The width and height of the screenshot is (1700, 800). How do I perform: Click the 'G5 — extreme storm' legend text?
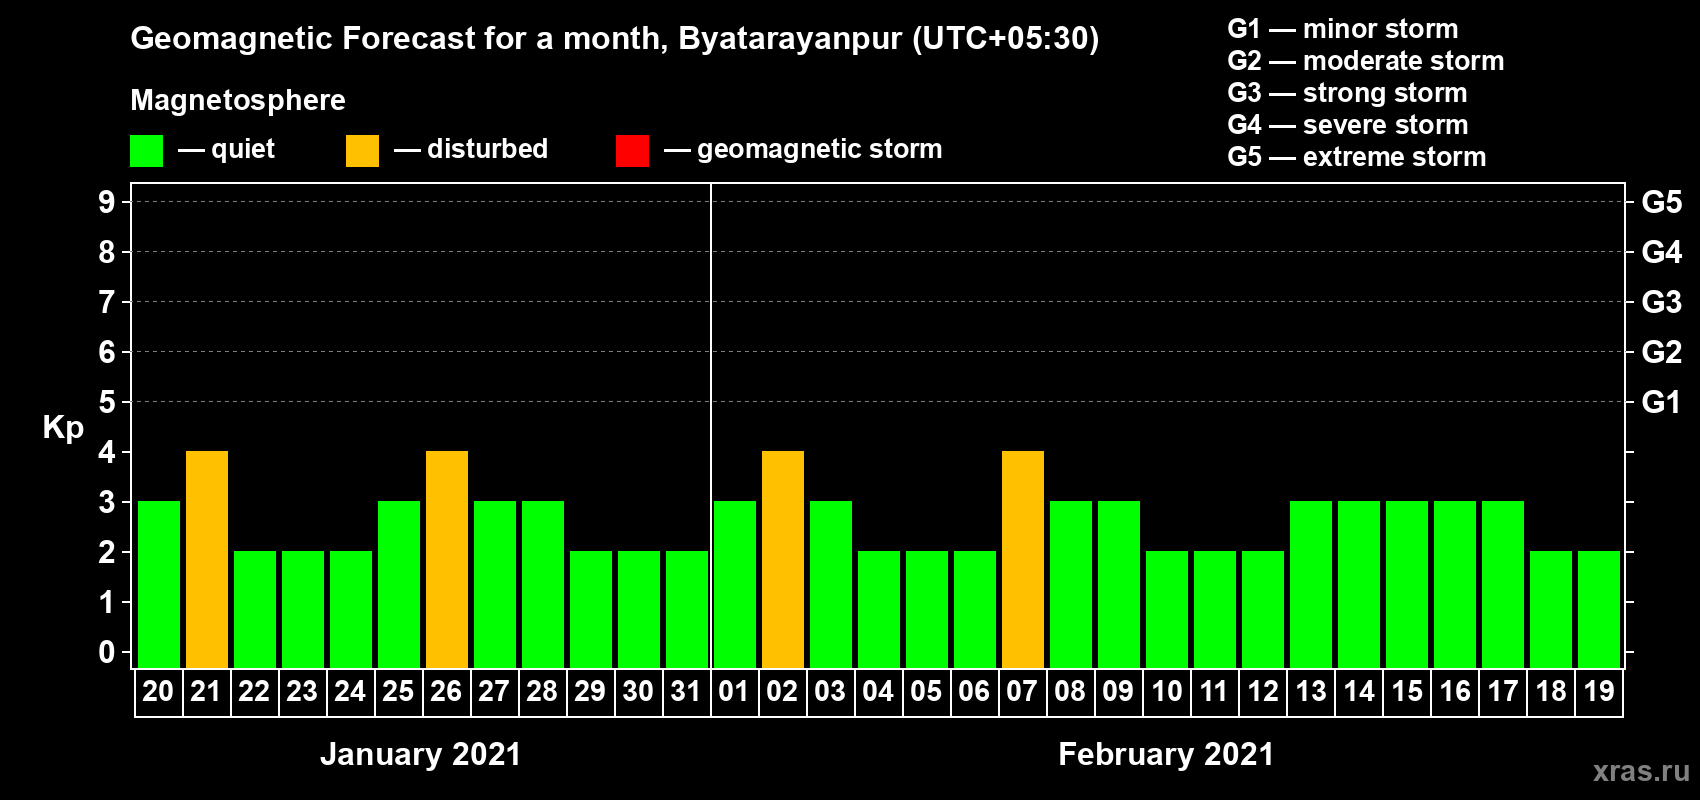click(x=1356, y=157)
